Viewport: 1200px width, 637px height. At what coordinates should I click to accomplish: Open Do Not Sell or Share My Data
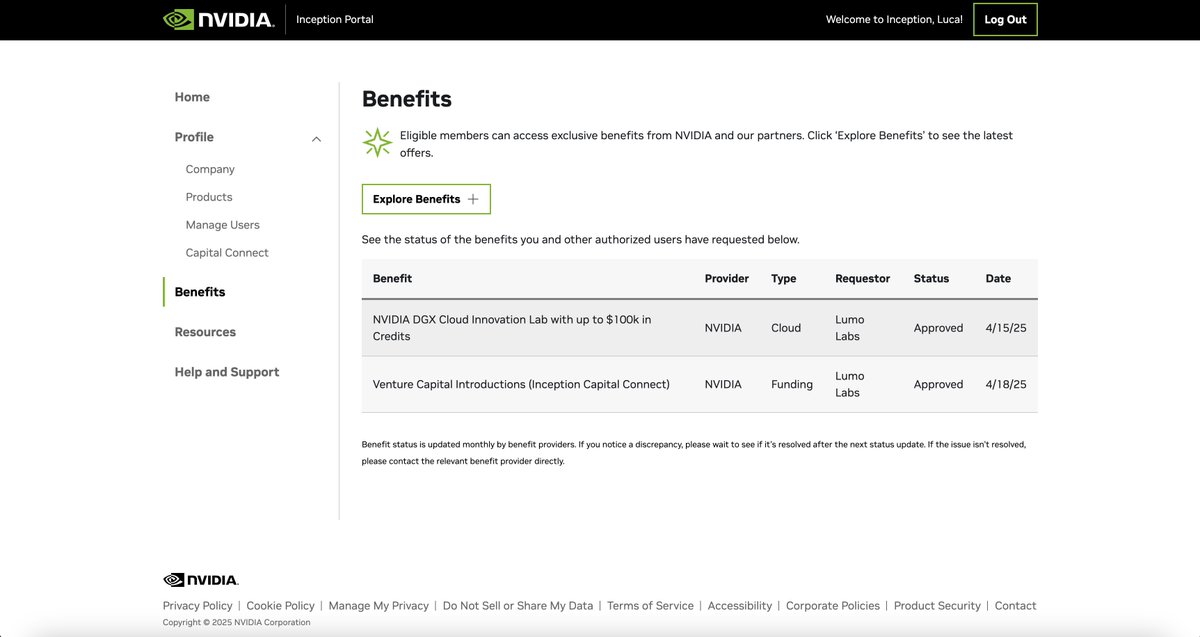[518, 606]
